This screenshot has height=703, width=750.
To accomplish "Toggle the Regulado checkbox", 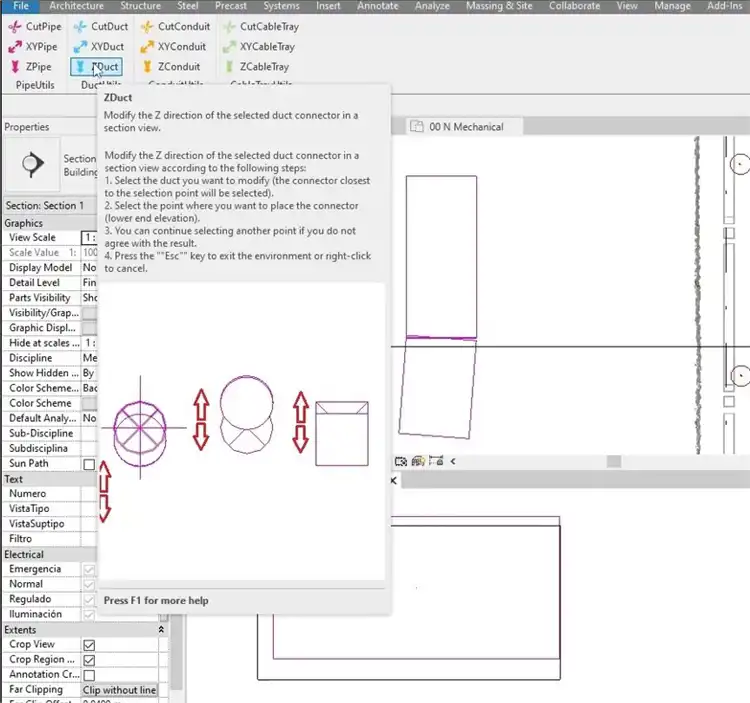I will (x=89, y=600).
